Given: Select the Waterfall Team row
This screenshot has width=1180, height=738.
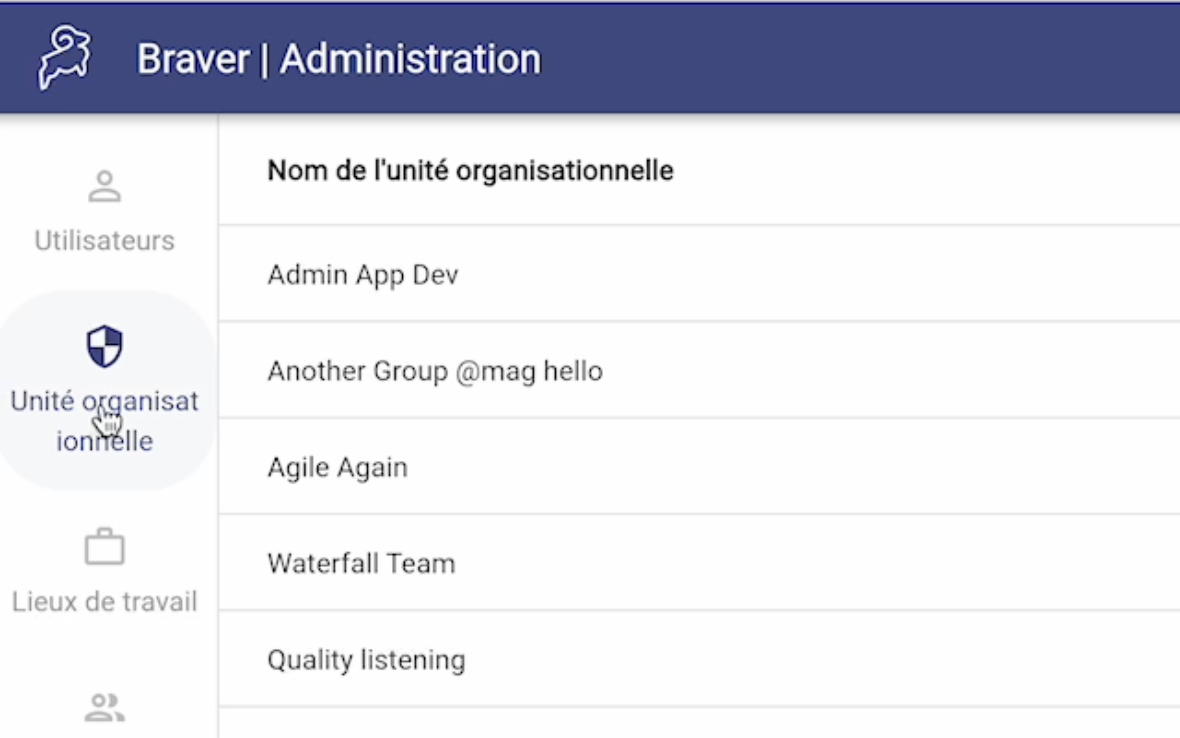Looking at the screenshot, I should [699, 563].
